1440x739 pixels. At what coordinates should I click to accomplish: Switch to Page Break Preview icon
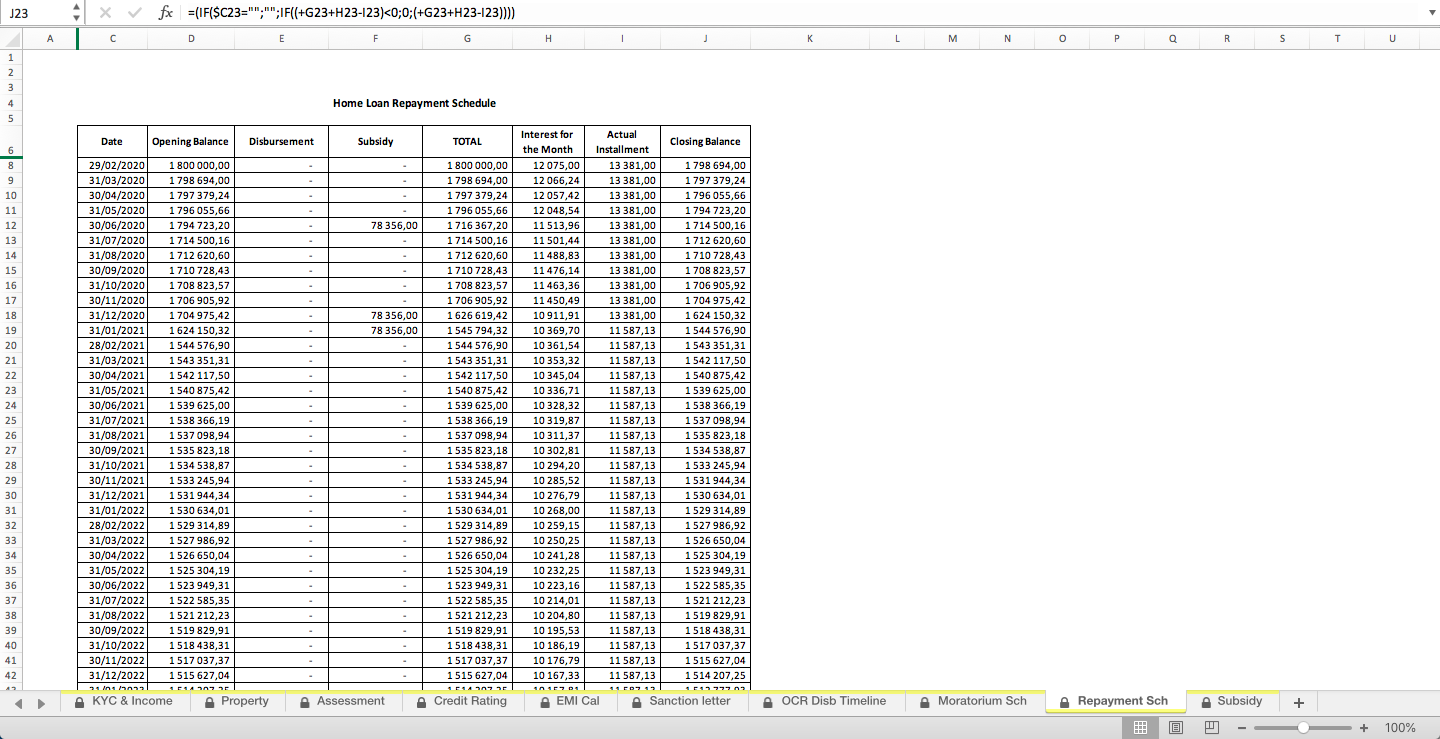click(1212, 728)
